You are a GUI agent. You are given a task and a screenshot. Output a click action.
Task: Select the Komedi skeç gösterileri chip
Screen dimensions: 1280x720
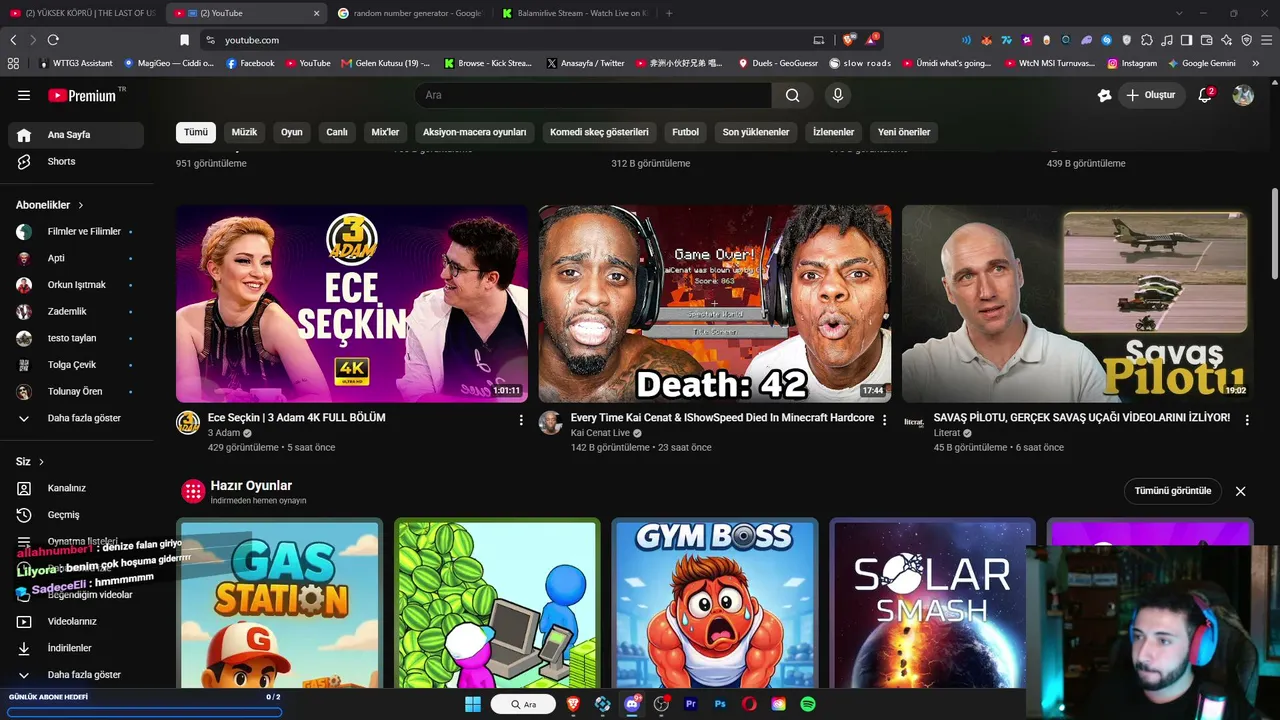599,132
